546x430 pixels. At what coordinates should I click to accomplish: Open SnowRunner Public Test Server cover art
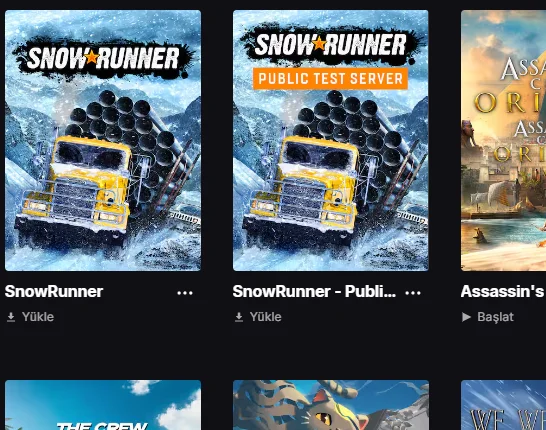tap(331, 140)
